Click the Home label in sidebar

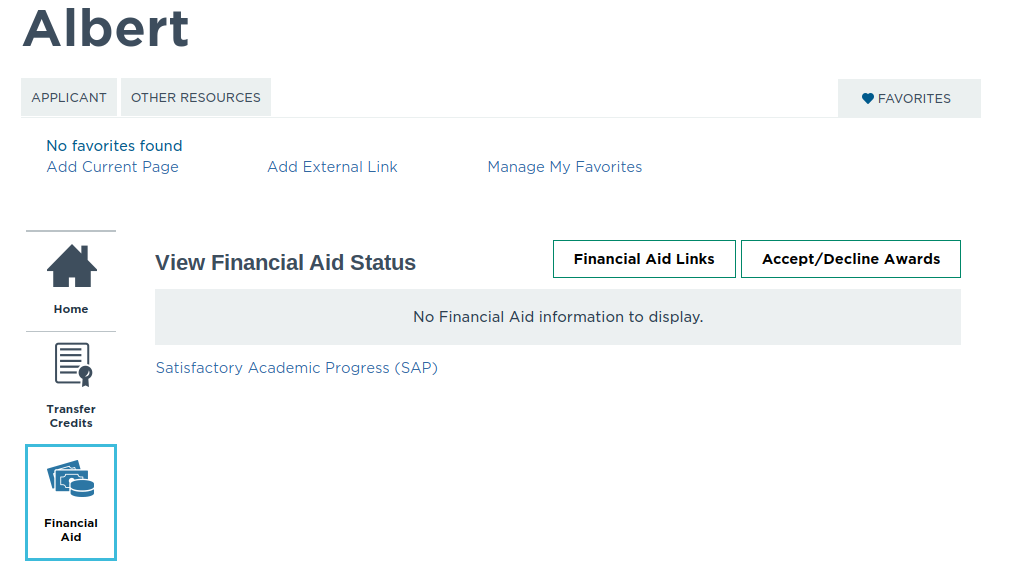coord(71,309)
